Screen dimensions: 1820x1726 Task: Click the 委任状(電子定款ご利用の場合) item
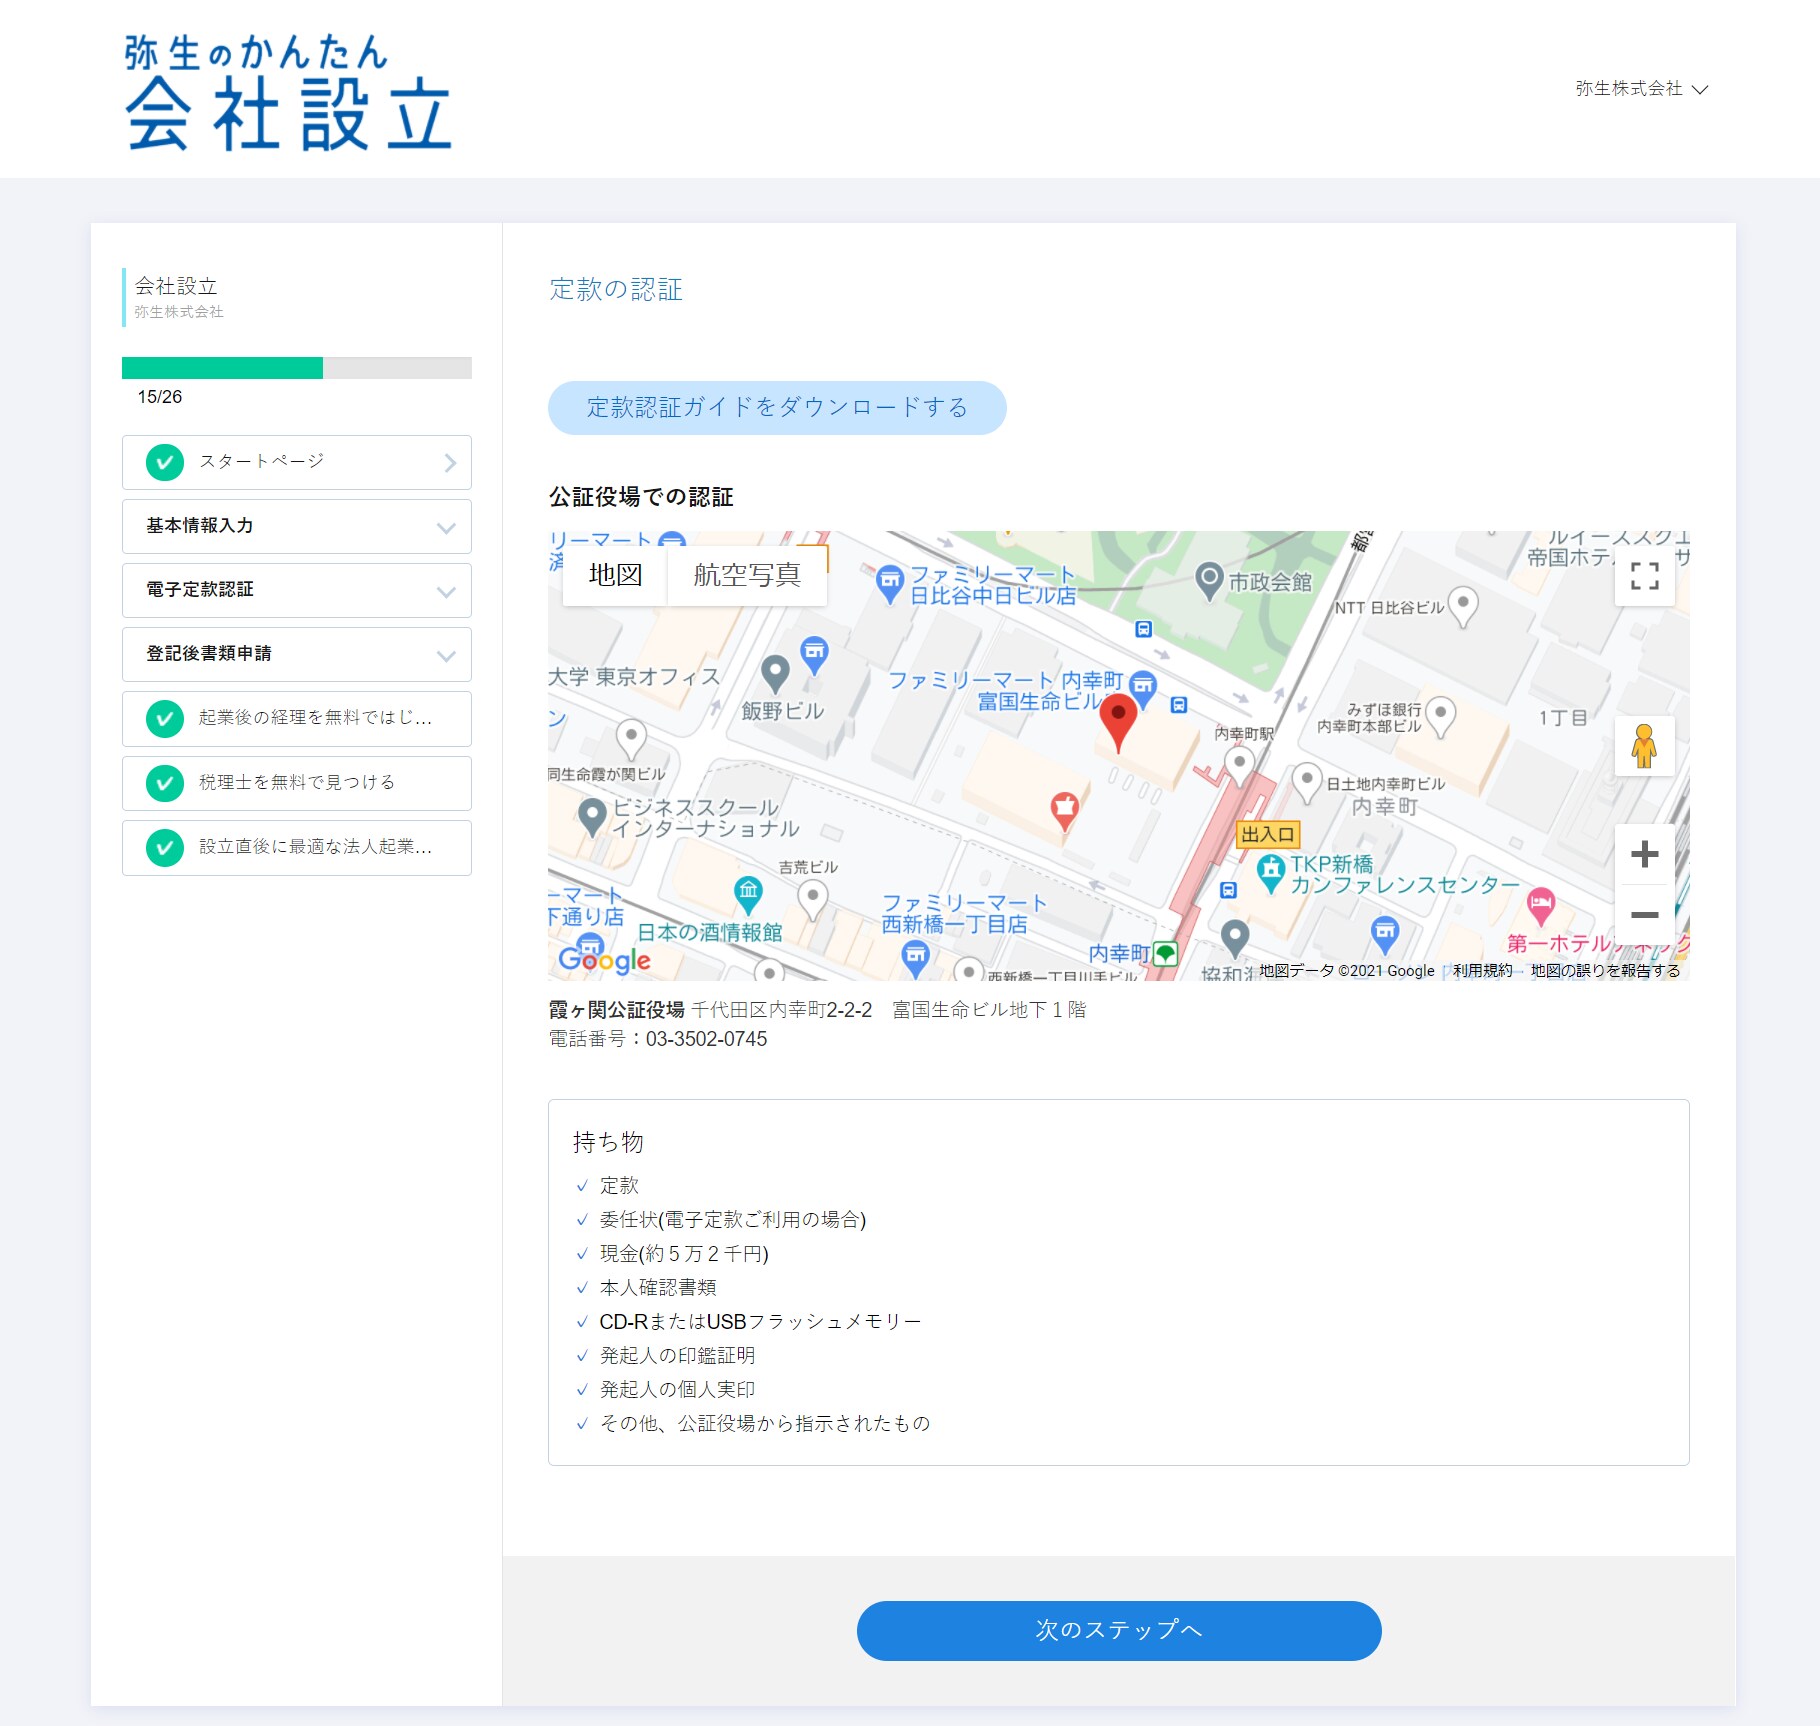click(733, 1219)
